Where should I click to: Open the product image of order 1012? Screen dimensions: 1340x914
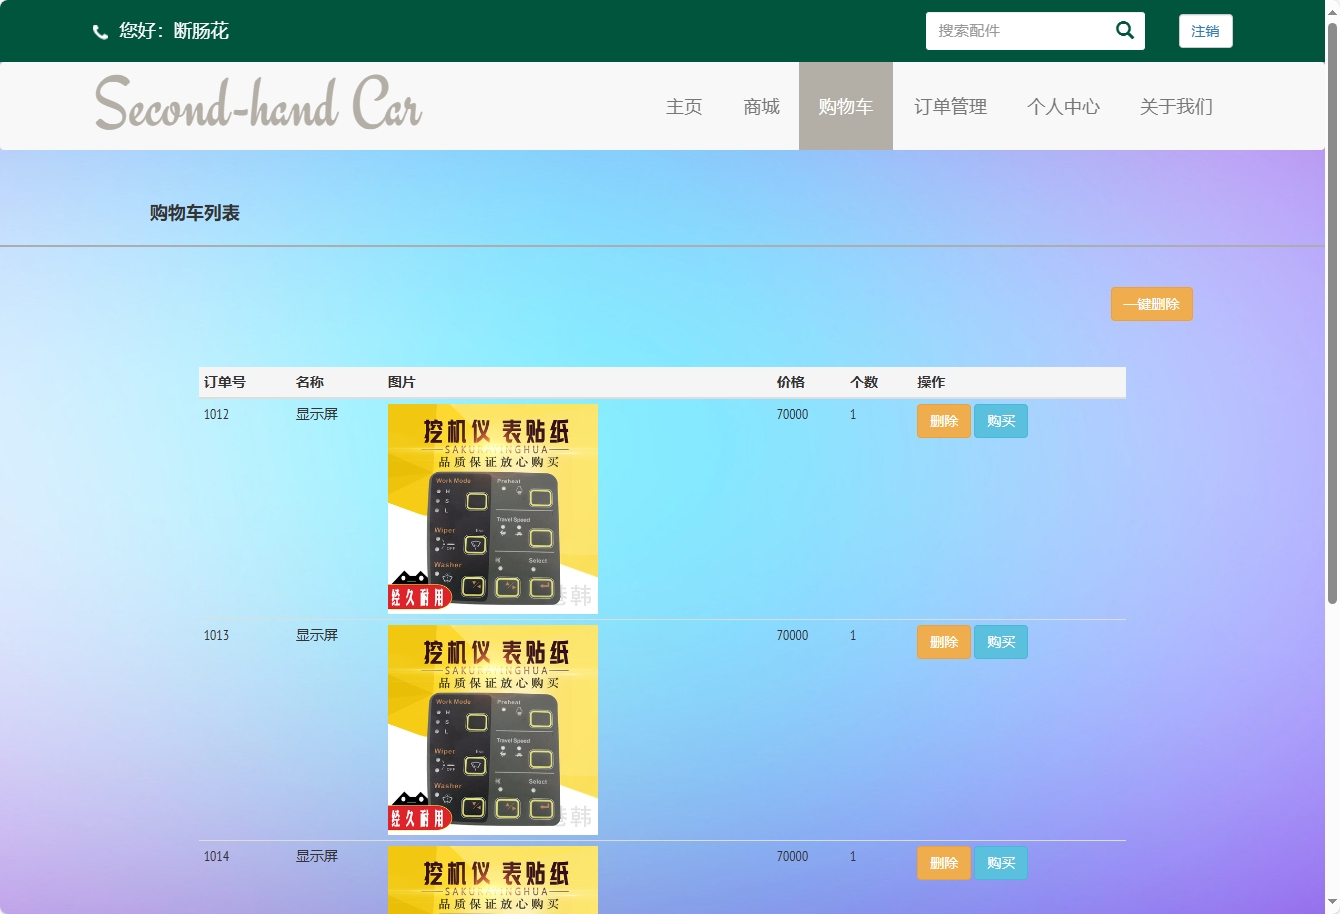492,508
